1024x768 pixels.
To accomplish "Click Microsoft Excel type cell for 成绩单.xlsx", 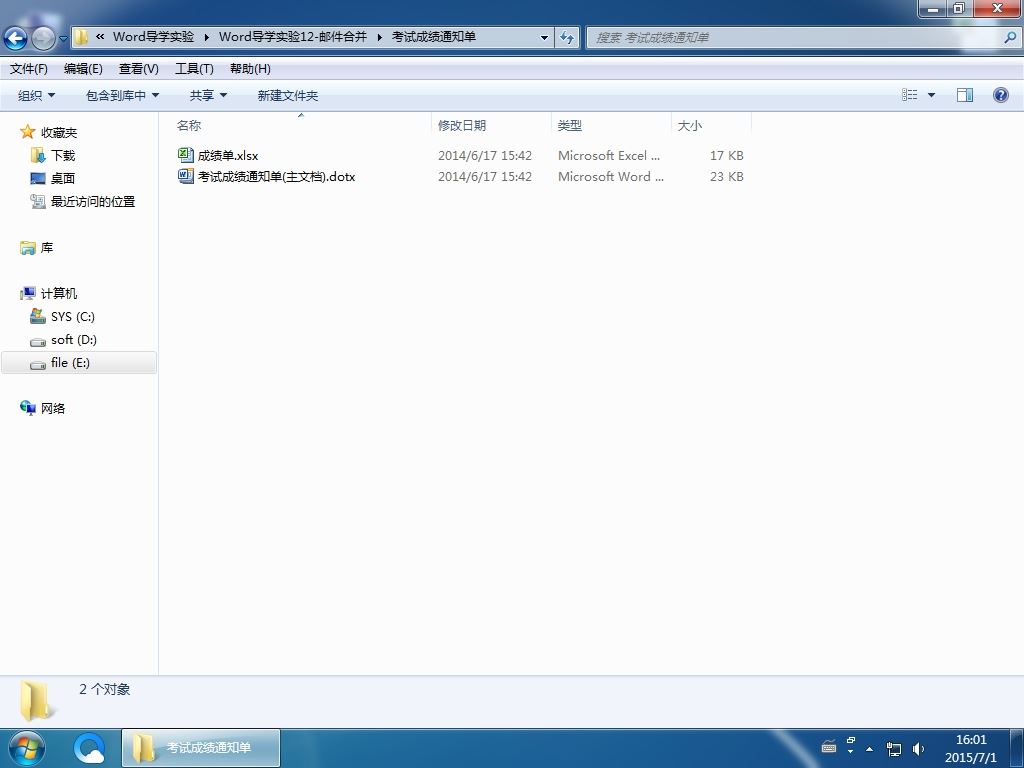I will tap(609, 155).
